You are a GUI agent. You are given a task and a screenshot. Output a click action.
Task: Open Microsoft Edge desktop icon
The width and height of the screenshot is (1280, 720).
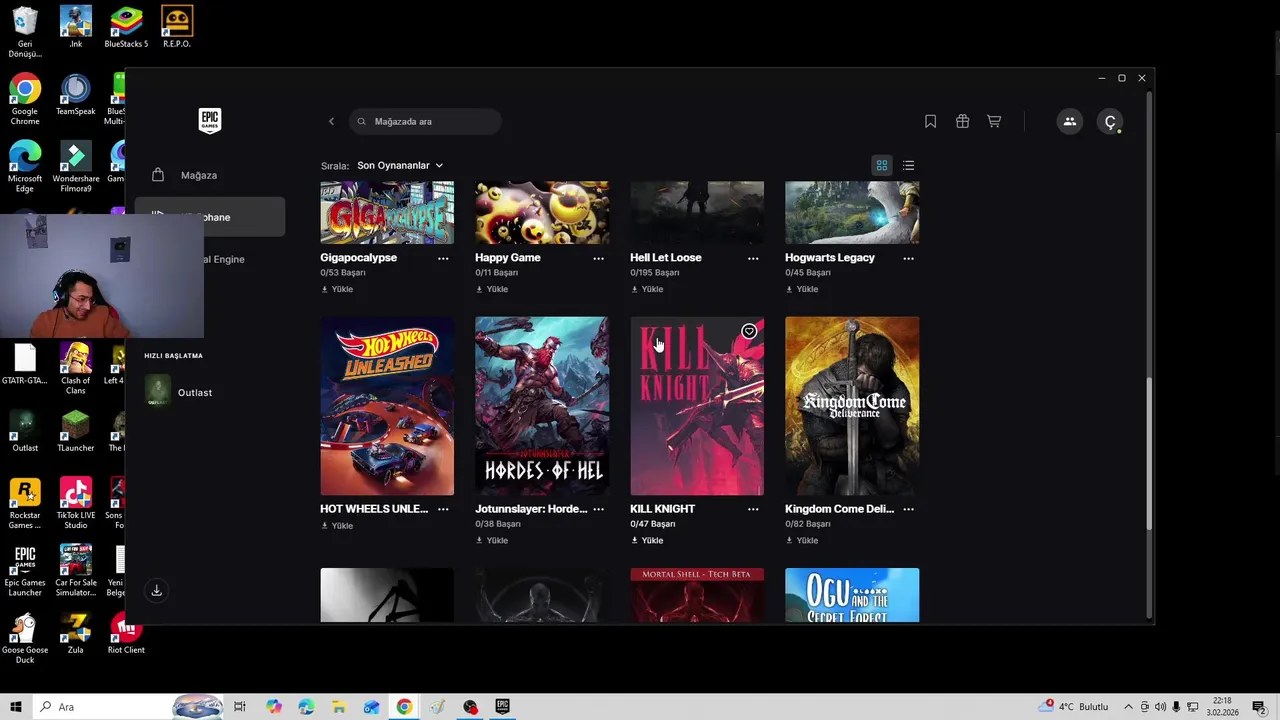(25, 167)
